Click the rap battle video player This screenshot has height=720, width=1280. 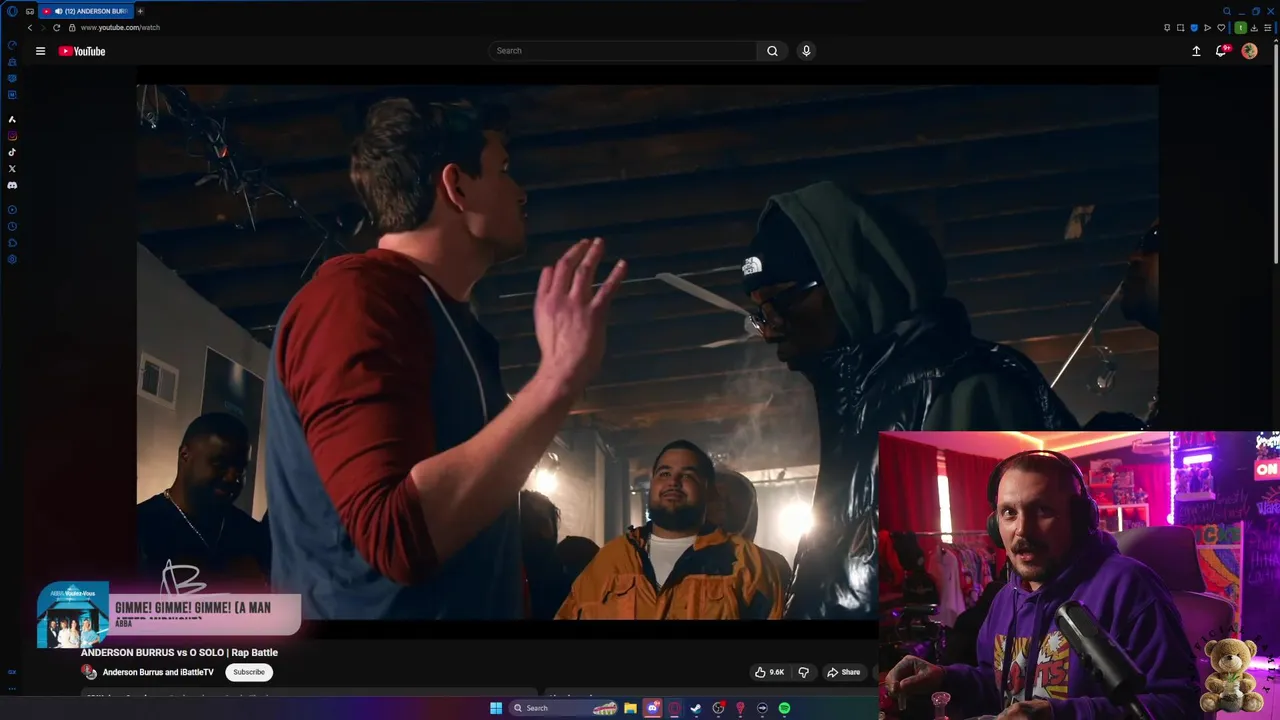(647, 352)
